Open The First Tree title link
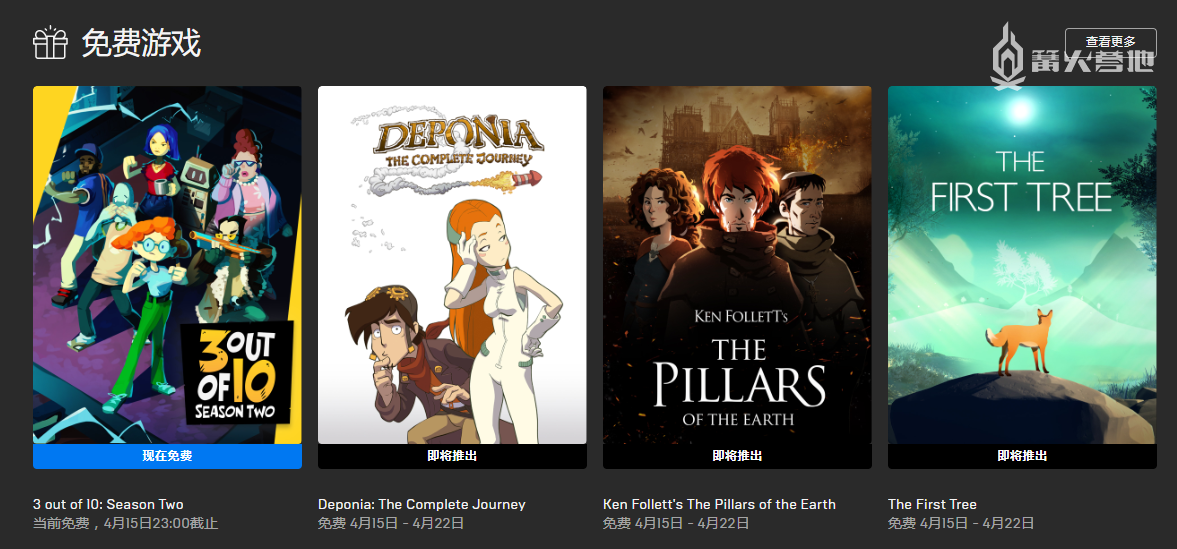This screenshot has width=1177, height=549. click(x=932, y=504)
